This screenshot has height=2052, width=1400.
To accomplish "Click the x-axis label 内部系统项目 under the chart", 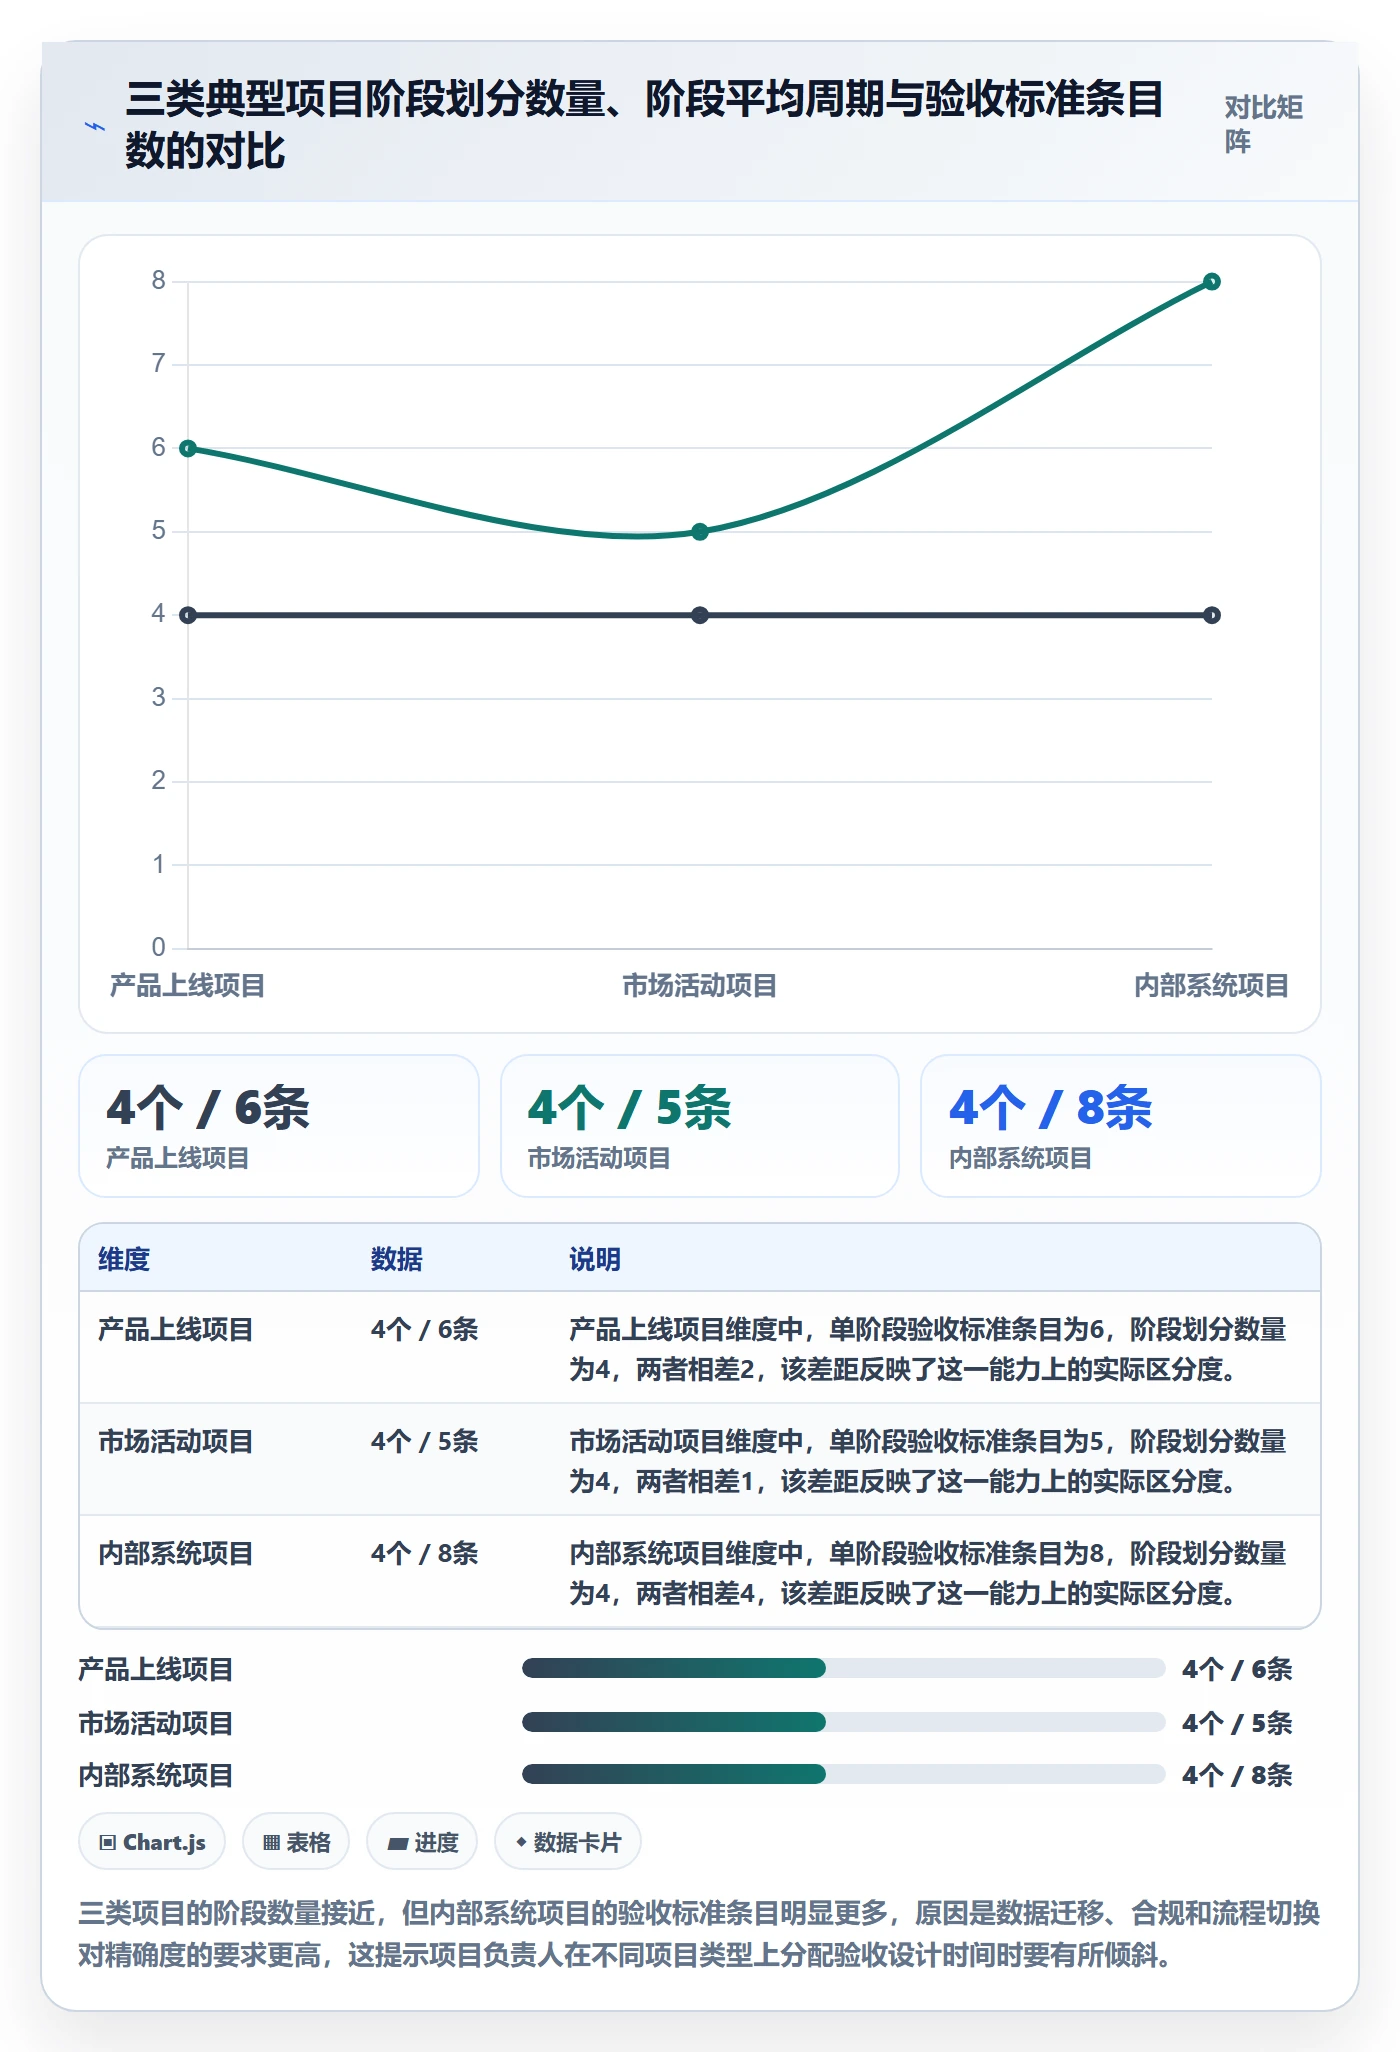I will (x=1212, y=986).
